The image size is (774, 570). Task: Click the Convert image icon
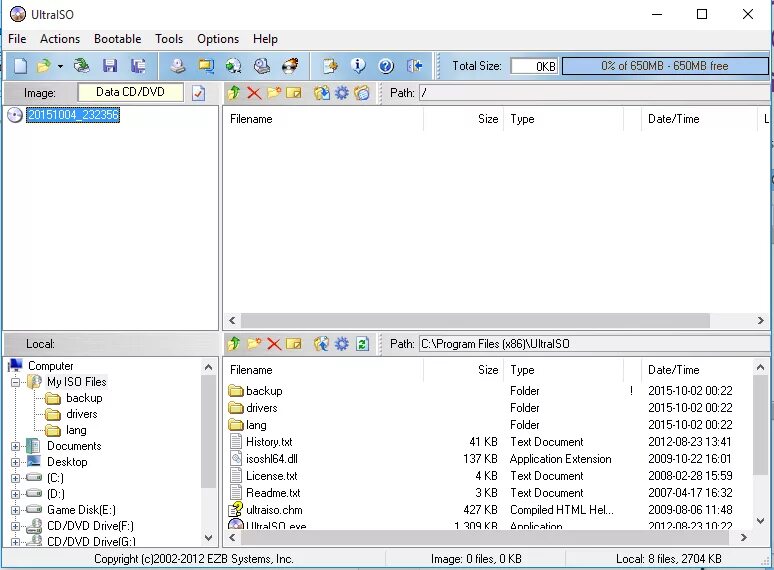pyautogui.click(x=234, y=66)
